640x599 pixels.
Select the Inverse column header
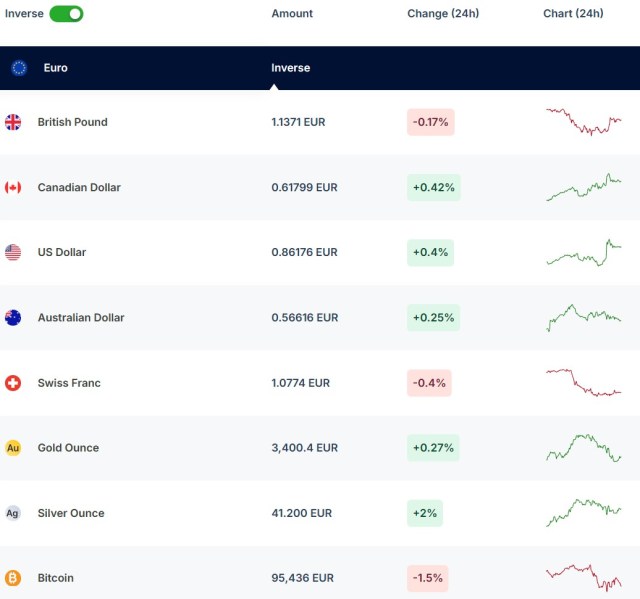[x=290, y=68]
